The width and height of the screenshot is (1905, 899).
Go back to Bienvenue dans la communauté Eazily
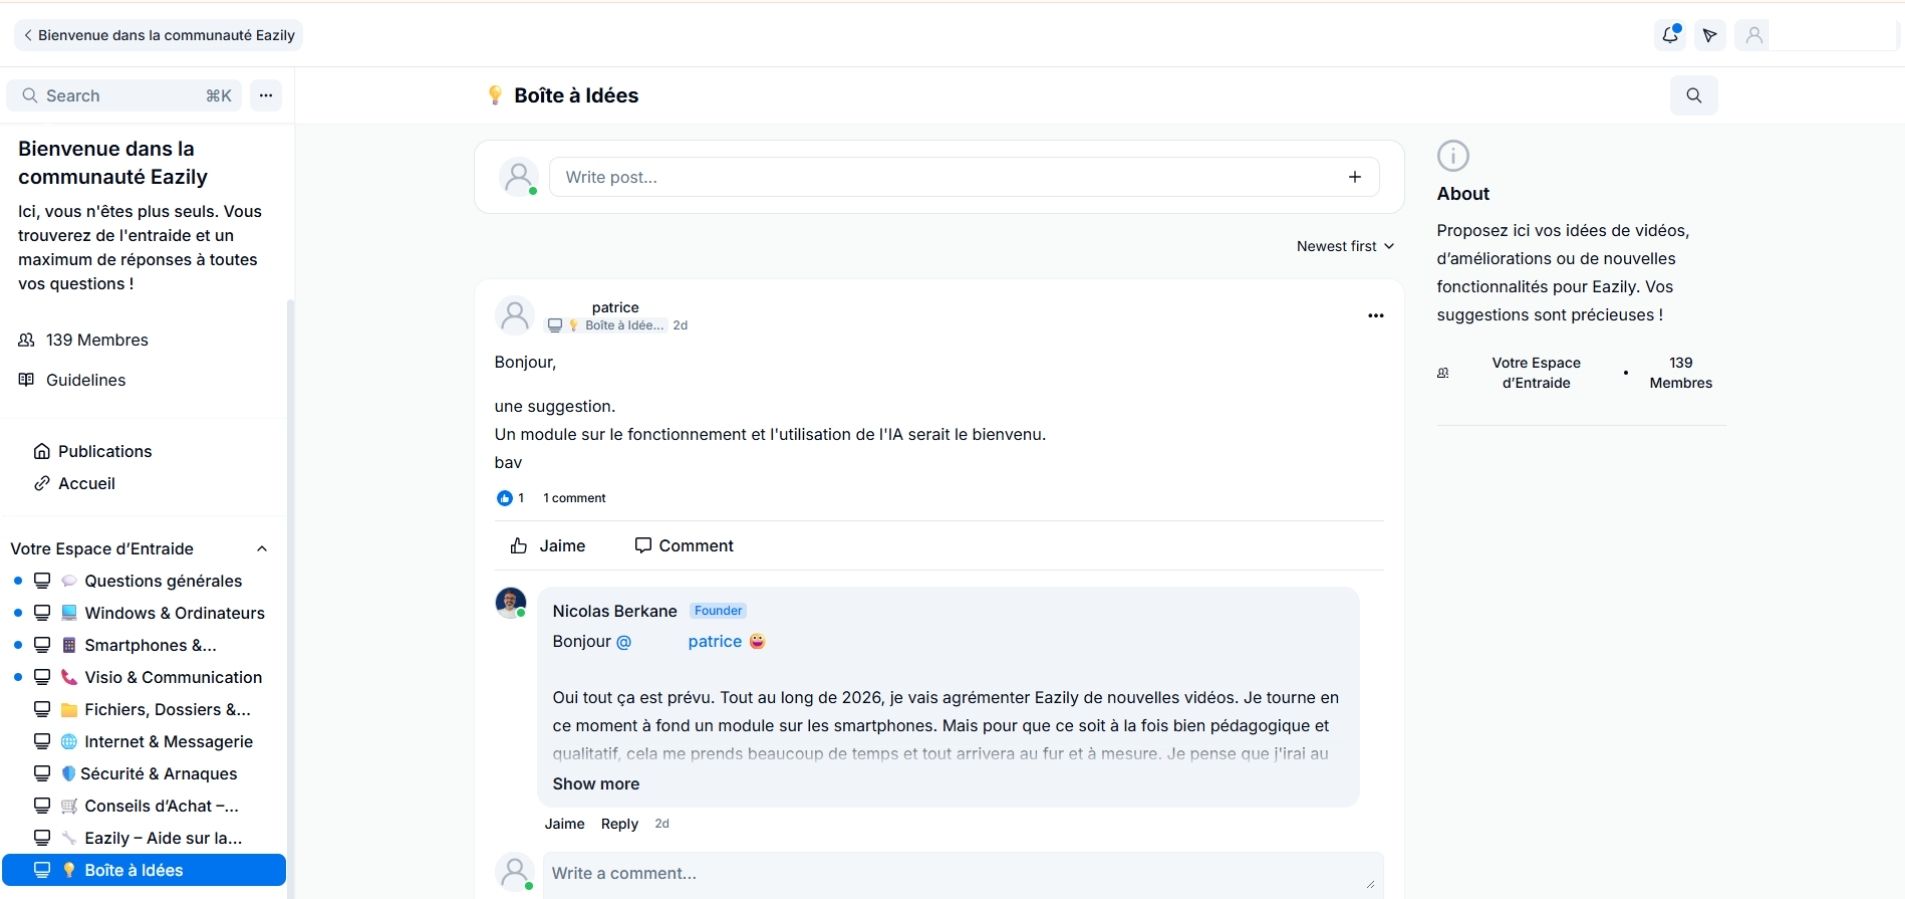159,35
